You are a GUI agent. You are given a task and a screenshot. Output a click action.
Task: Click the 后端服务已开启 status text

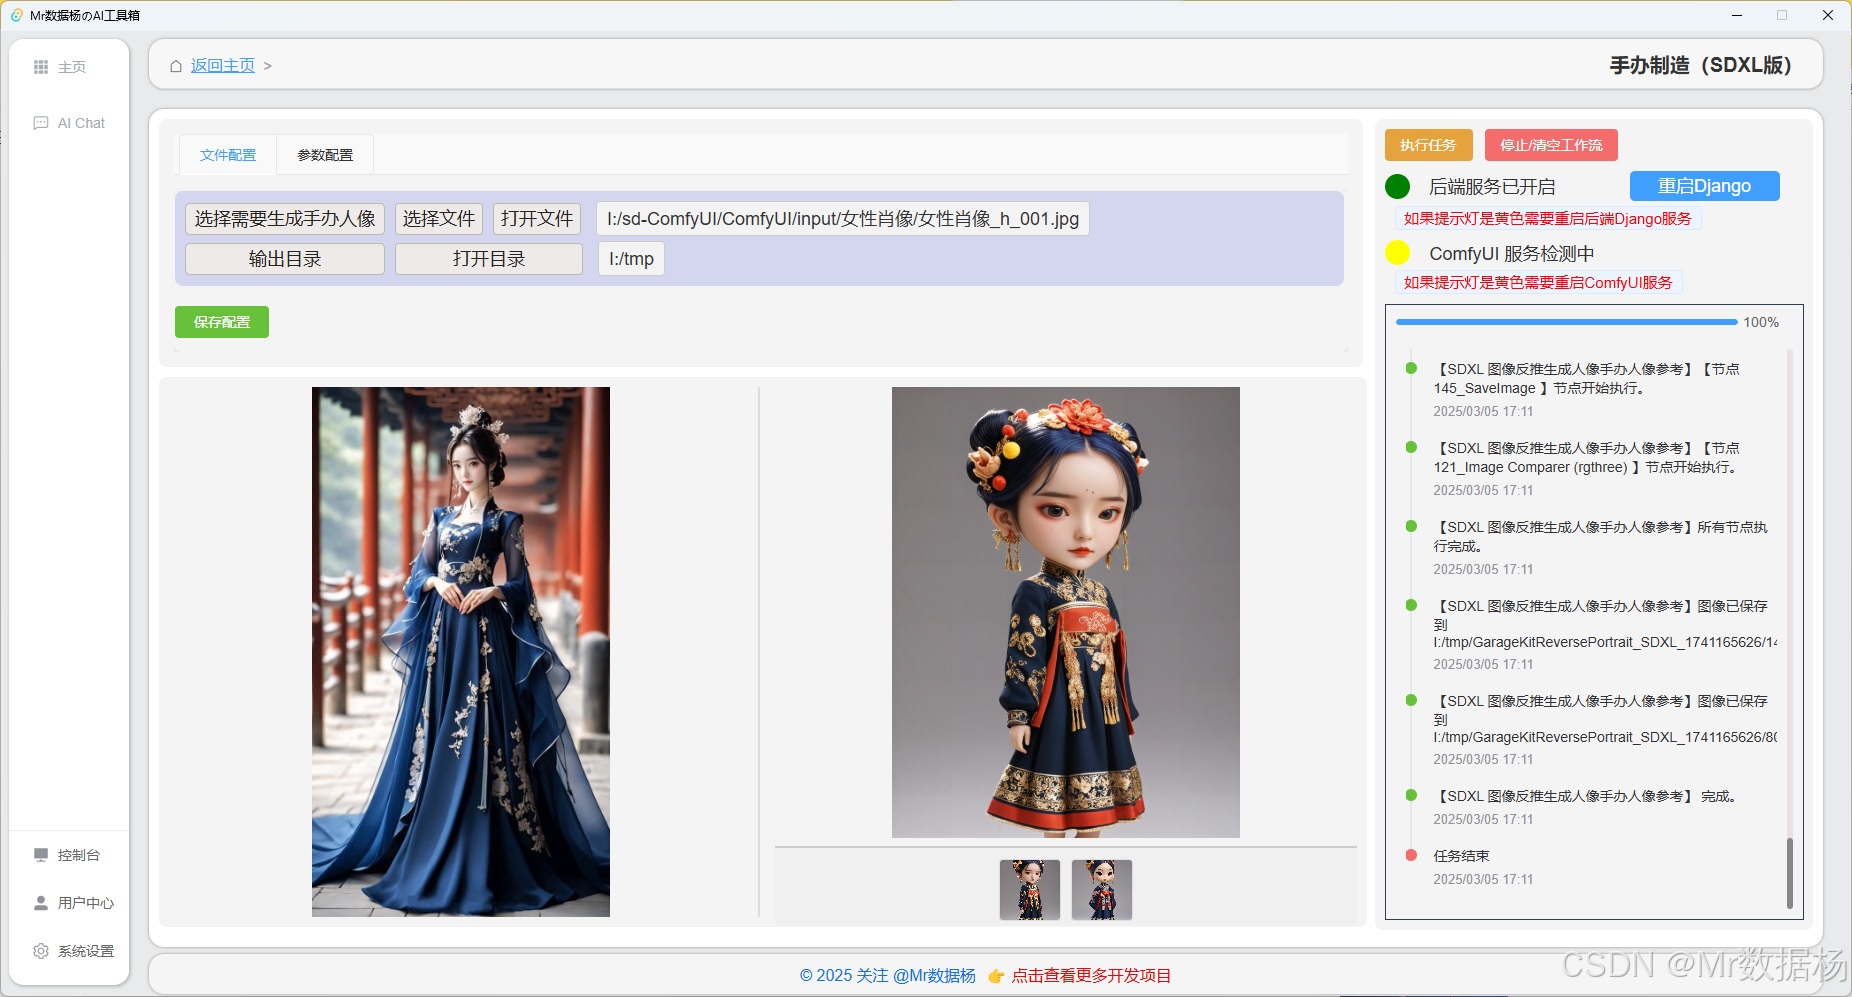click(x=1492, y=187)
